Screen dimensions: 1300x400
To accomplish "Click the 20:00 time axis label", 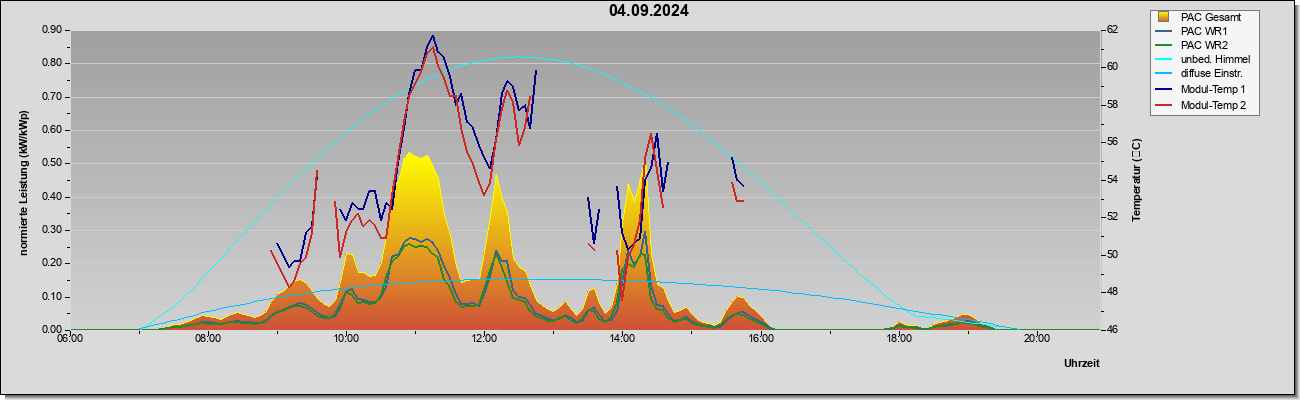I will 1036,339.
